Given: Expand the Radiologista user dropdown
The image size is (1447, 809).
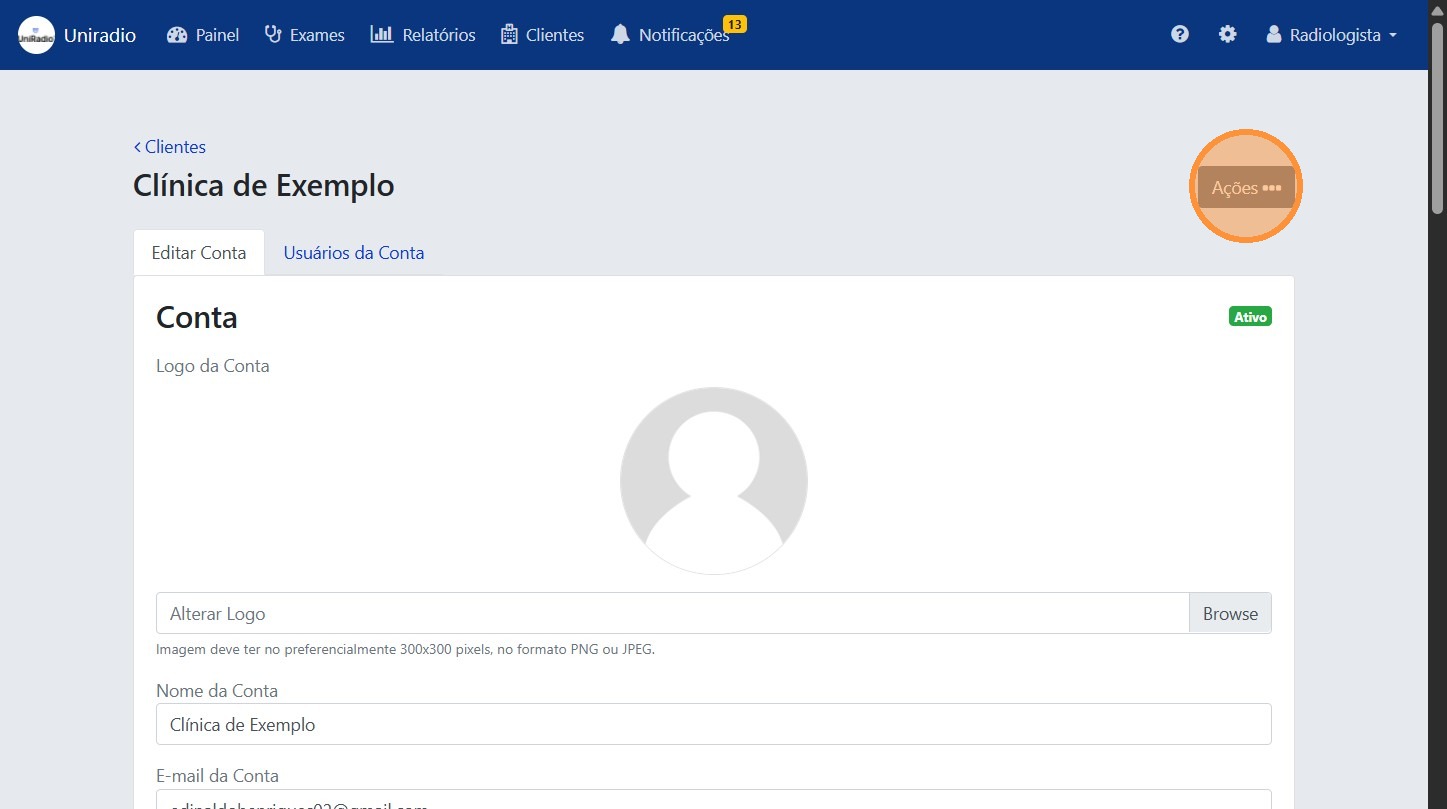Looking at the screenshot, I should (1331, 35).
